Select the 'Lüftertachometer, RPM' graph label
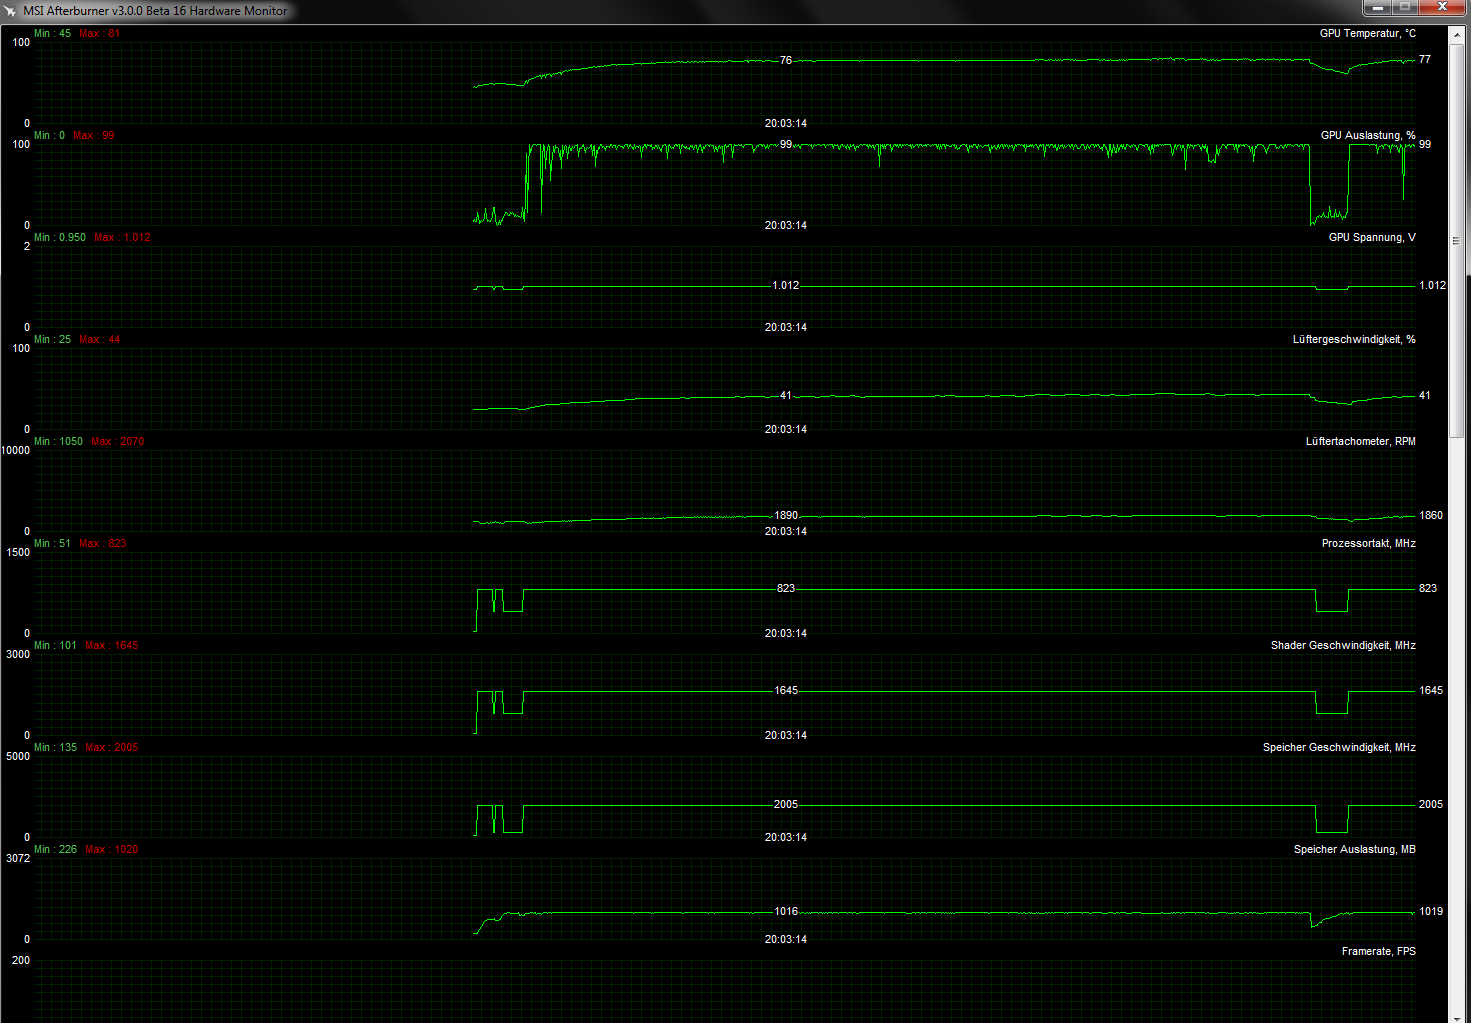The height and width of the screenshot is (1023, 1471). point(1360,441)
